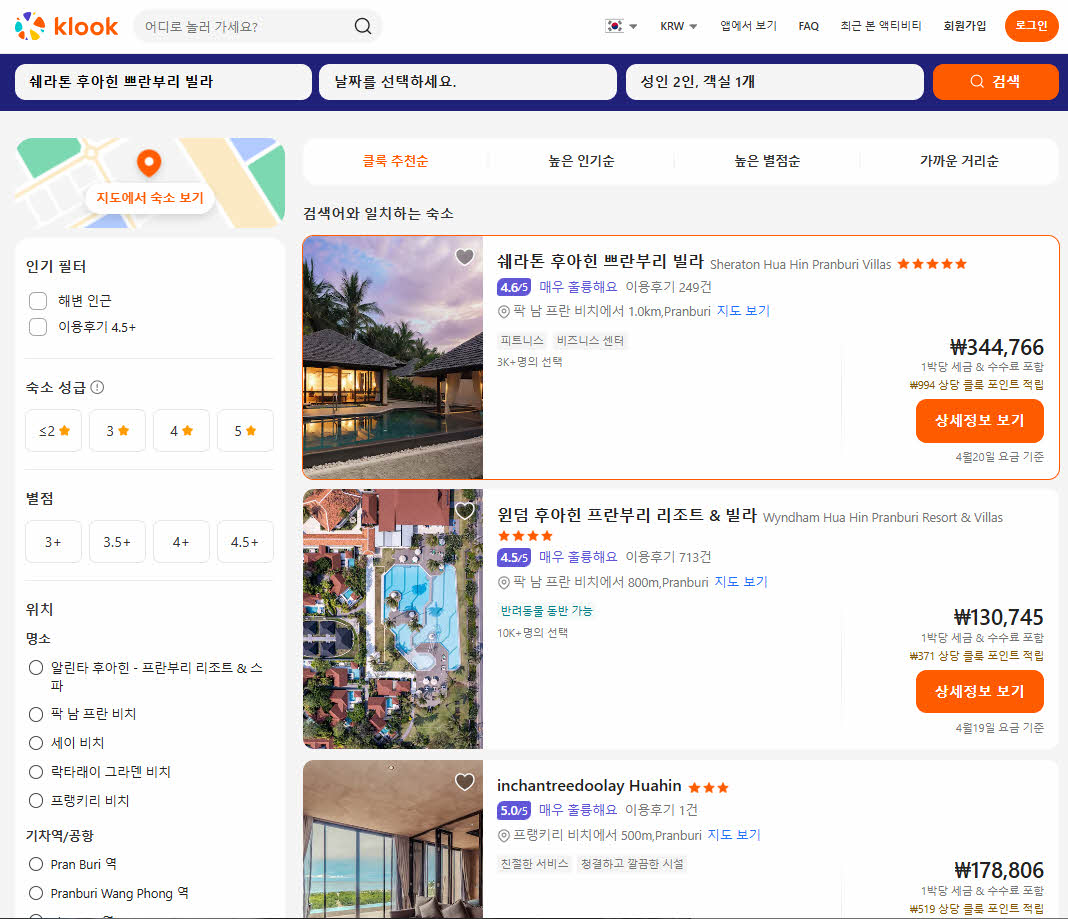Sort by 클룩 추천순 tab
Screen dimensions: 1068x919
[x=395, y=161]
